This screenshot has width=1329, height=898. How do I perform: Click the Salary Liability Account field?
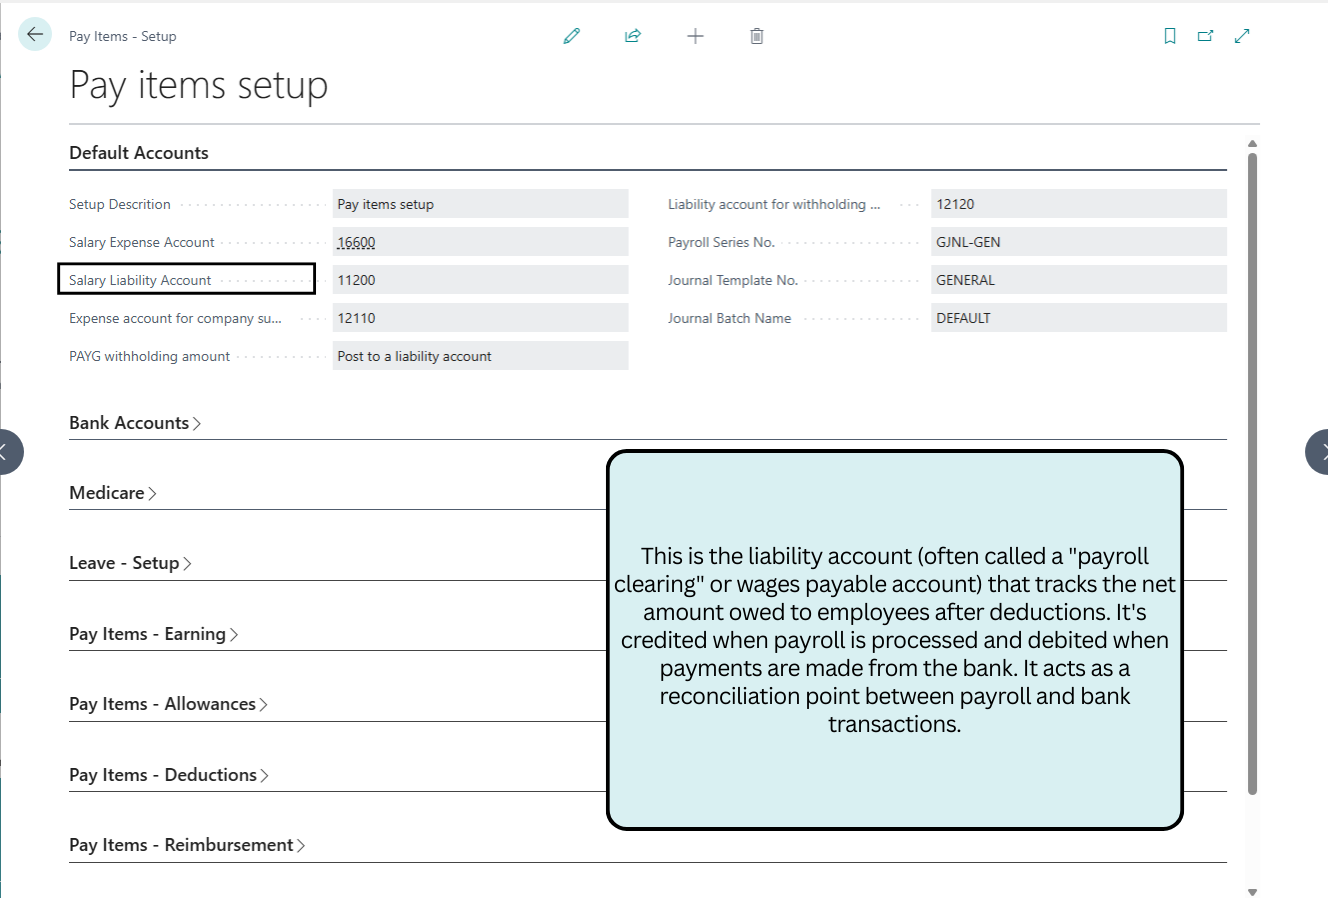(x=480, y=280)
